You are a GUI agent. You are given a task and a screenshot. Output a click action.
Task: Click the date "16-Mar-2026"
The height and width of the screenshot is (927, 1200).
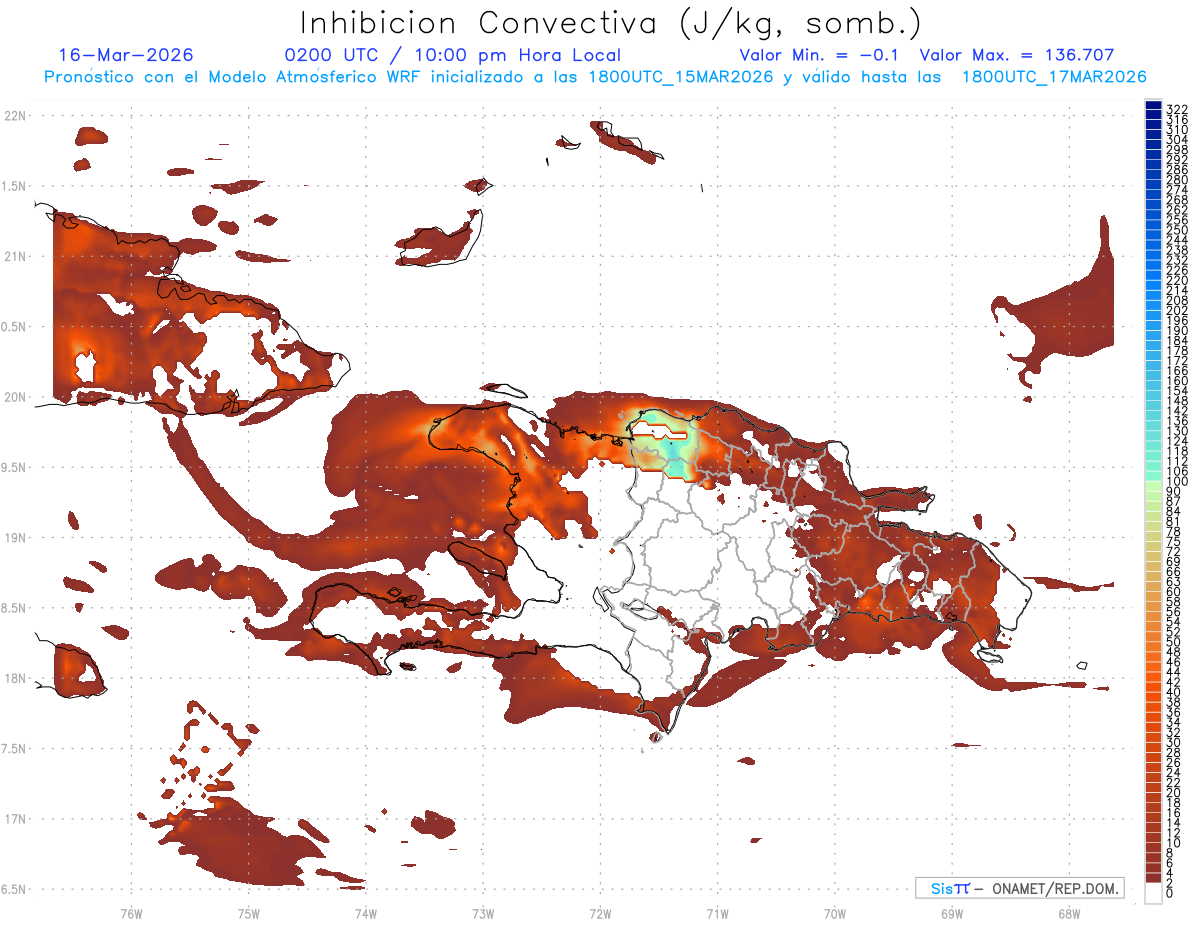point(126,55)
